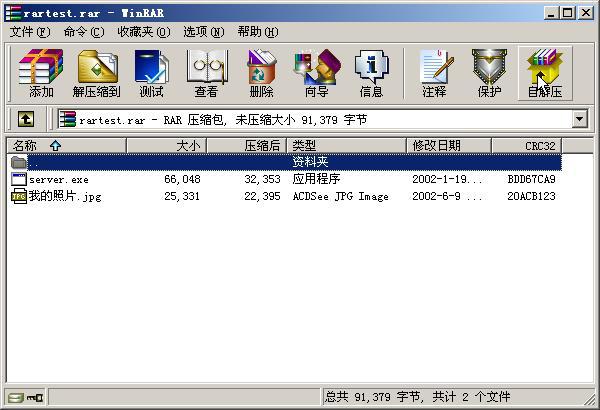Screen dimensions: 600x410
Task: Click the 解压缩到 (Extract to) icon
Action: (97, 73)
